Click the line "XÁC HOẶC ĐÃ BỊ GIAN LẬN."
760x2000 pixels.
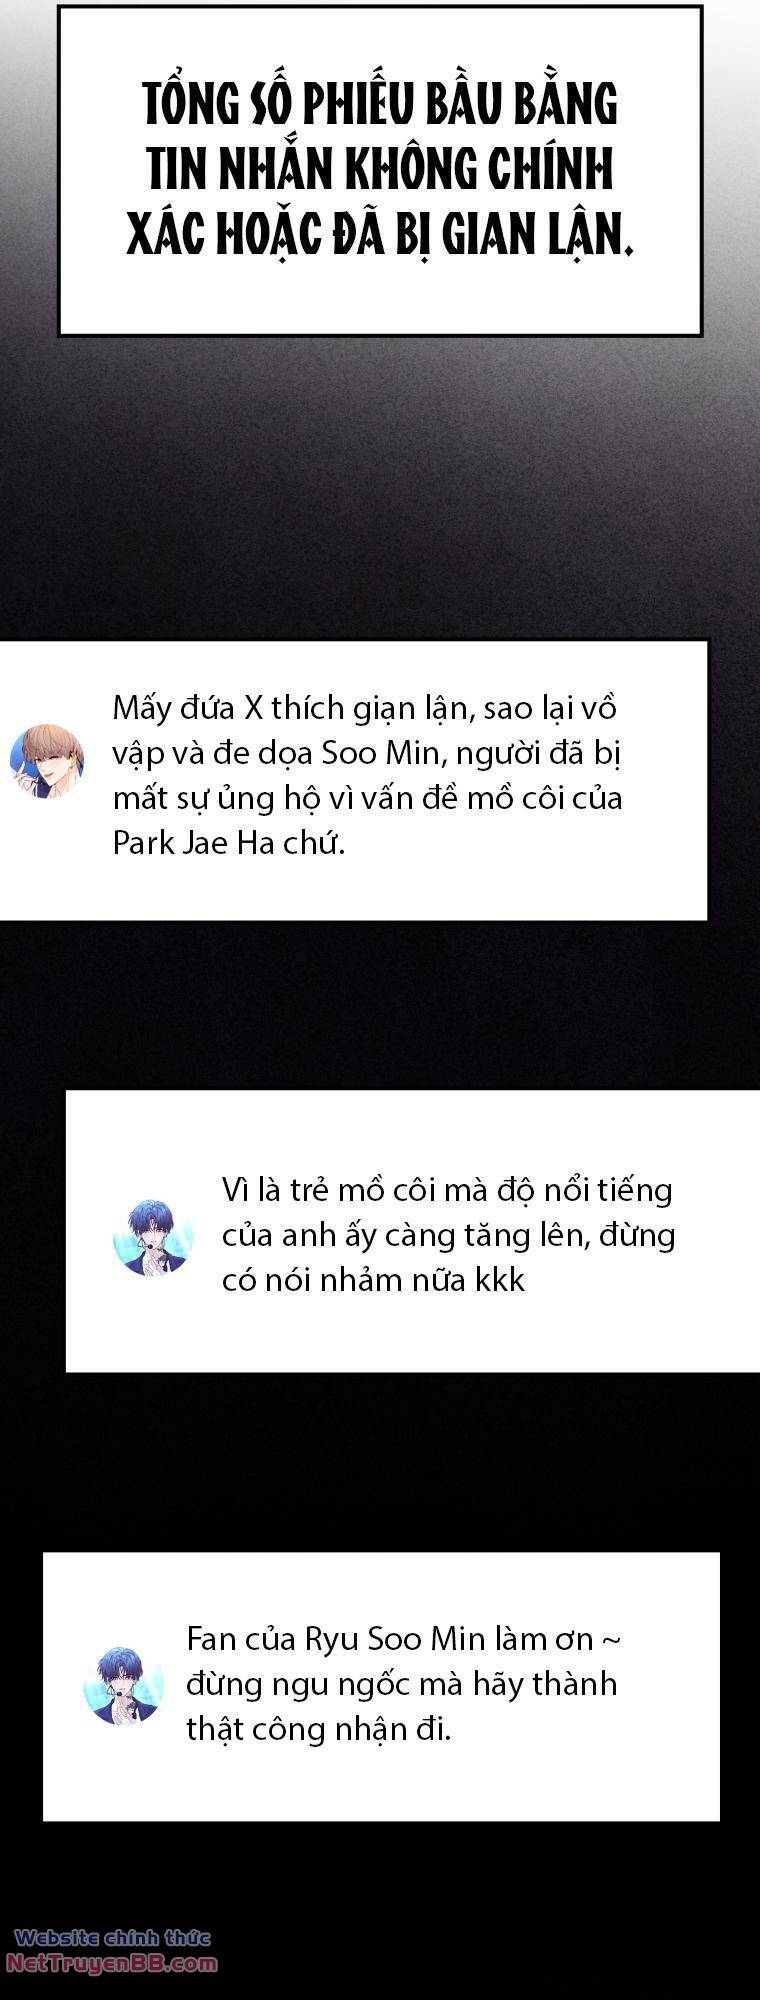(380, 235)
